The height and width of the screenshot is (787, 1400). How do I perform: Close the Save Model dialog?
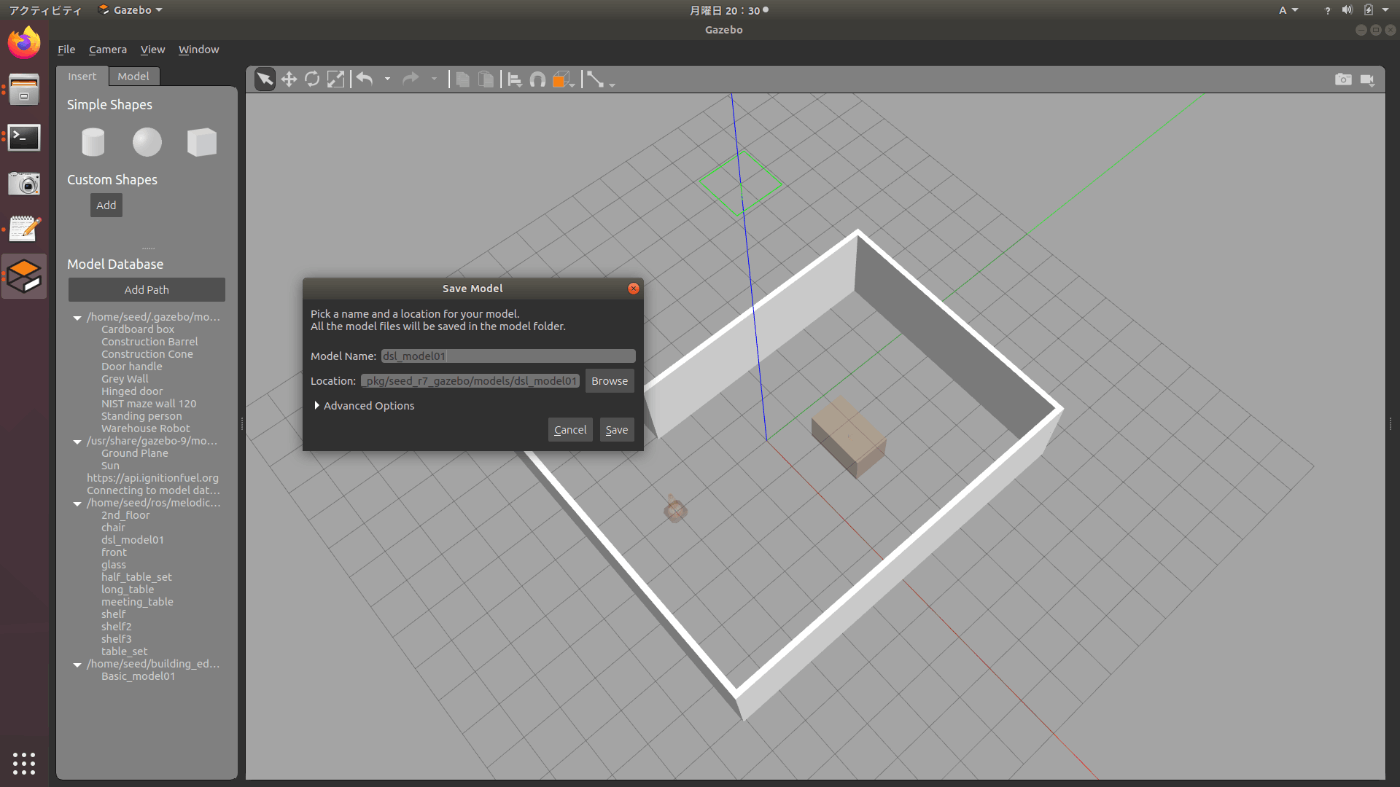point(633,289)
